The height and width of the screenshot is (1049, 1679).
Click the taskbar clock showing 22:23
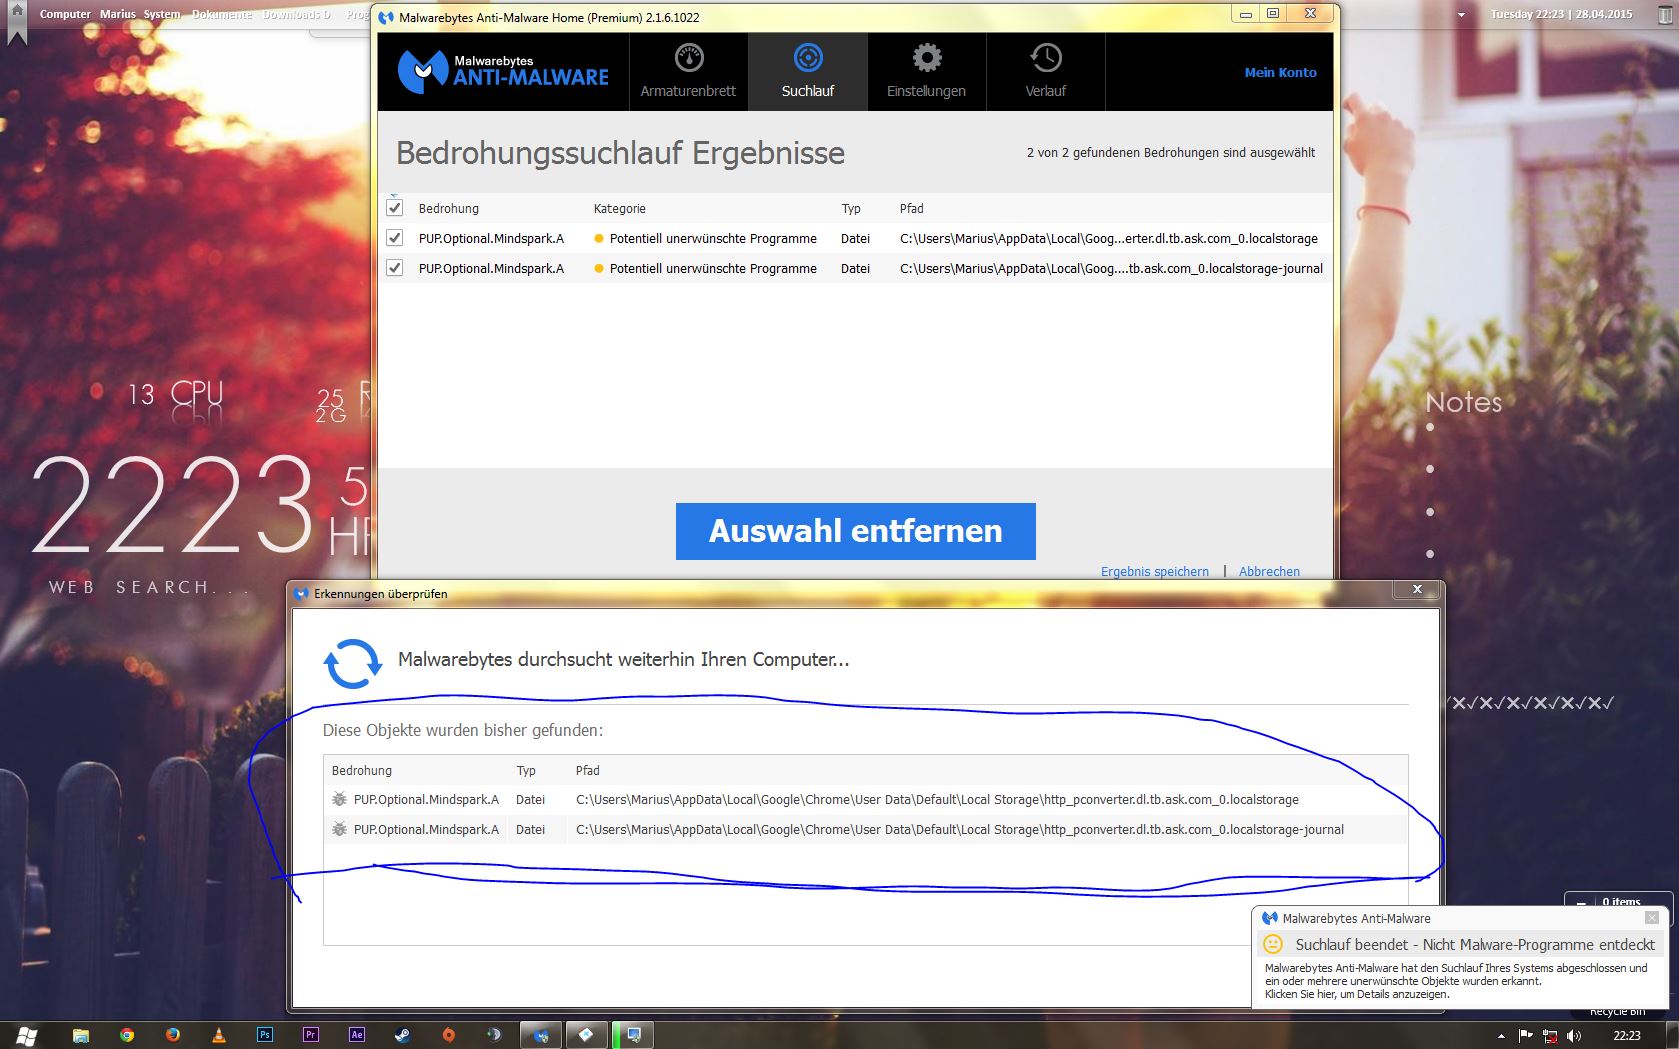tap(1627, 1036)
